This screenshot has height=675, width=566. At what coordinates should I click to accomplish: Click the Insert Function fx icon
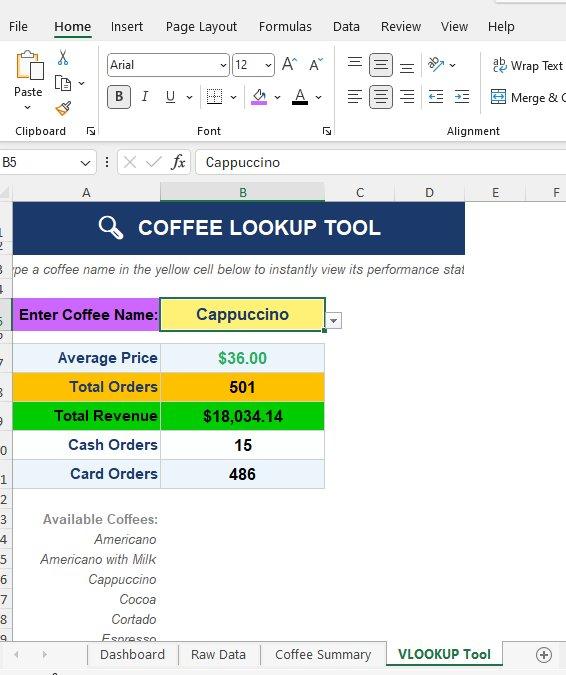point(178,162)
